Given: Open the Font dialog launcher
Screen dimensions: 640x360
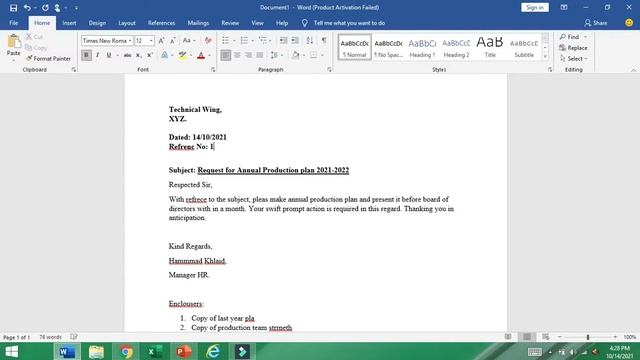Looking at the screenshot, I should click(213, 70).
